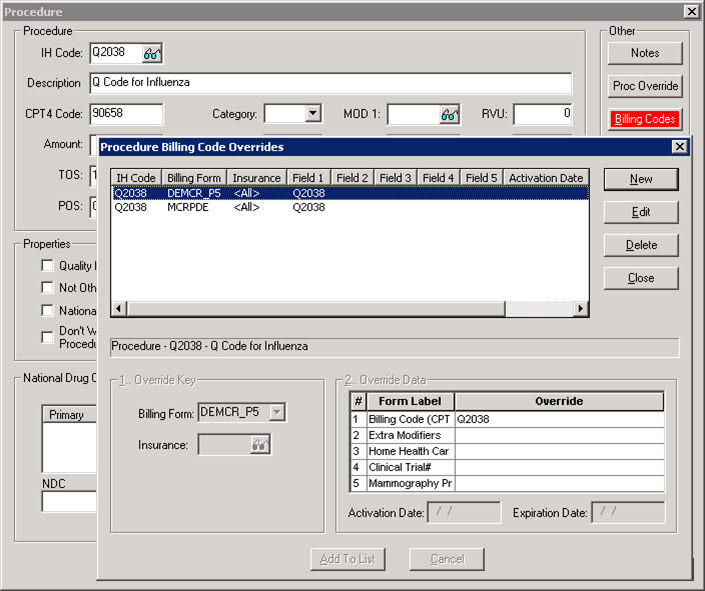The width and height of the screenshot is (705, 591).
Task: Click binoculars lookup icon in MOD 1 field
Action: (448, 115)
